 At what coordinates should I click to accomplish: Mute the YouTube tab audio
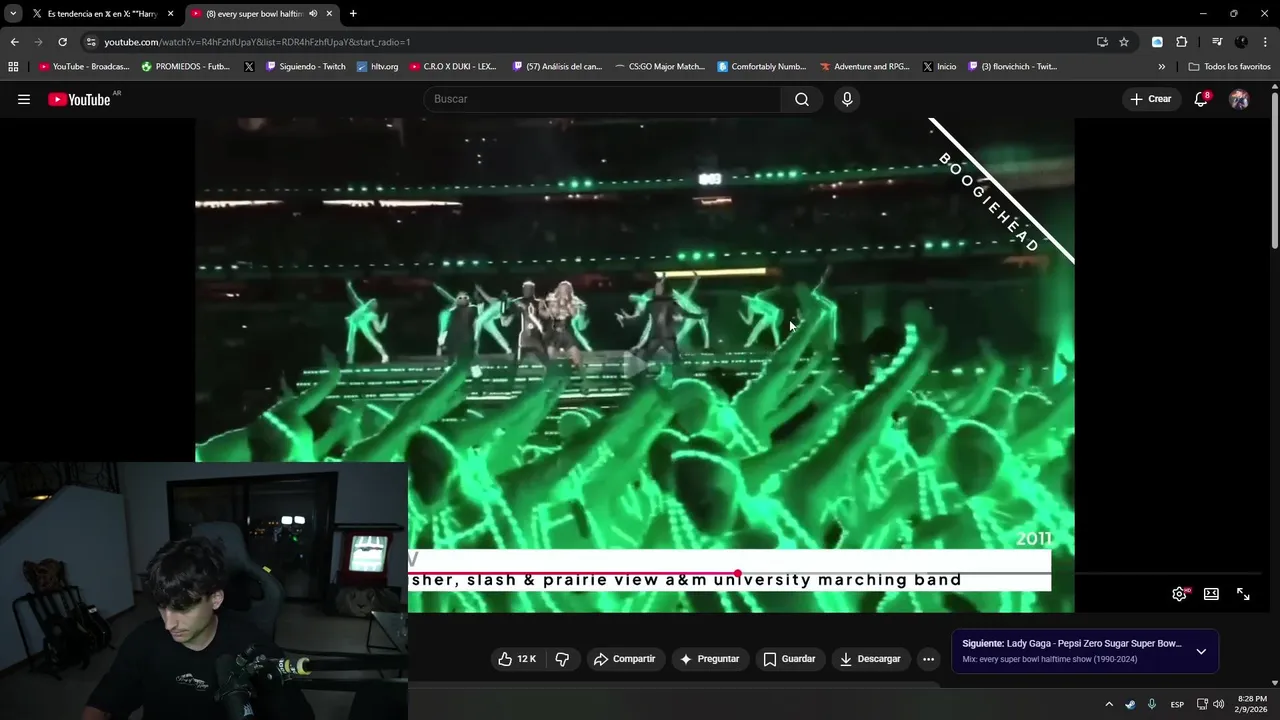313,14
